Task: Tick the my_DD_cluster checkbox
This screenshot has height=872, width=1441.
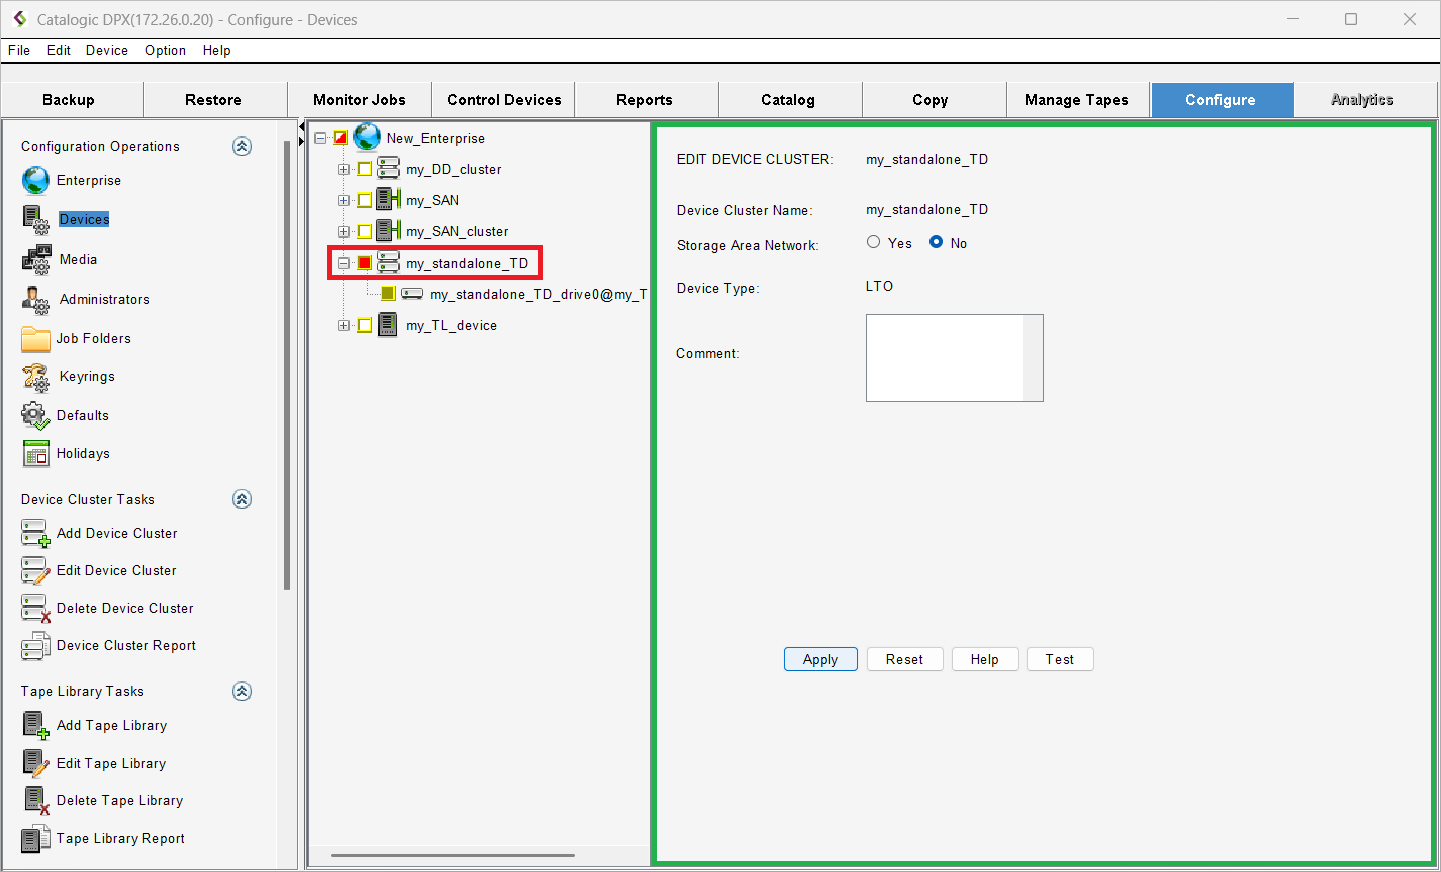Action: pos(365,170)
